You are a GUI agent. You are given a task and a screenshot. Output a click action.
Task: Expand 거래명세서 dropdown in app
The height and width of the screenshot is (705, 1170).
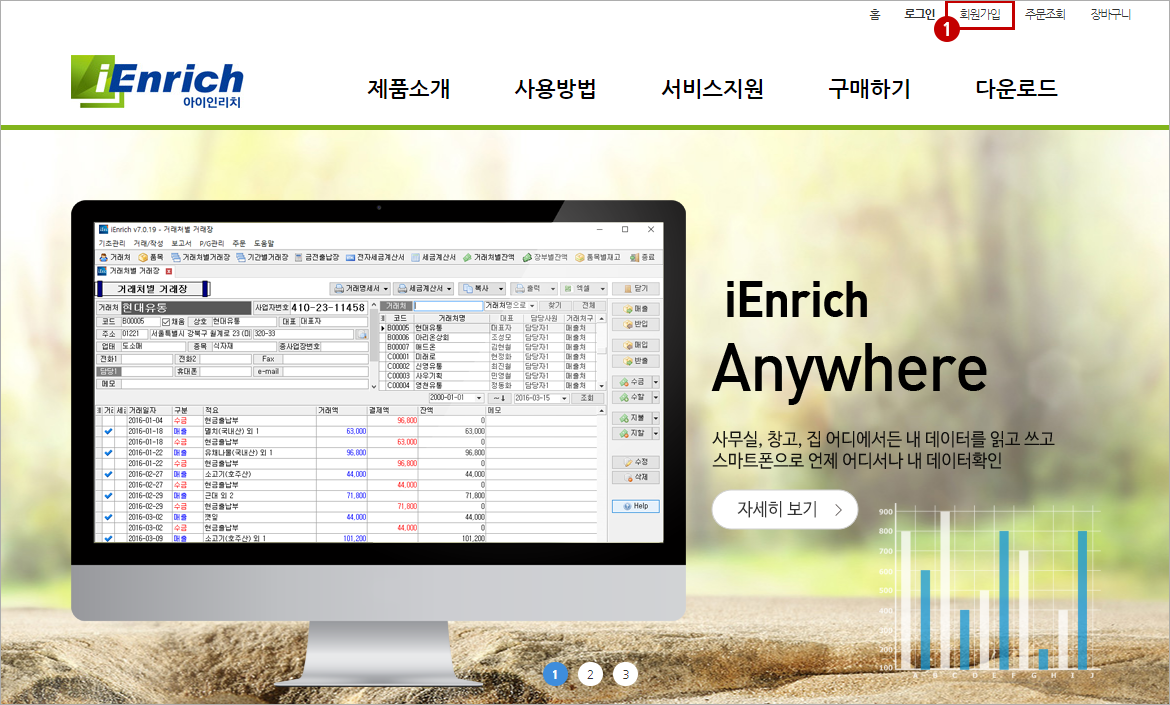tap(386, 289)
